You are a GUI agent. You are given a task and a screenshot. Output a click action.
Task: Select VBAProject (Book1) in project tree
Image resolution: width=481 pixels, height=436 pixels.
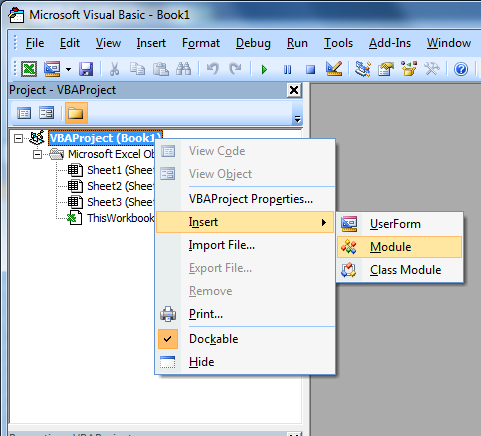(x=105, y=138)
